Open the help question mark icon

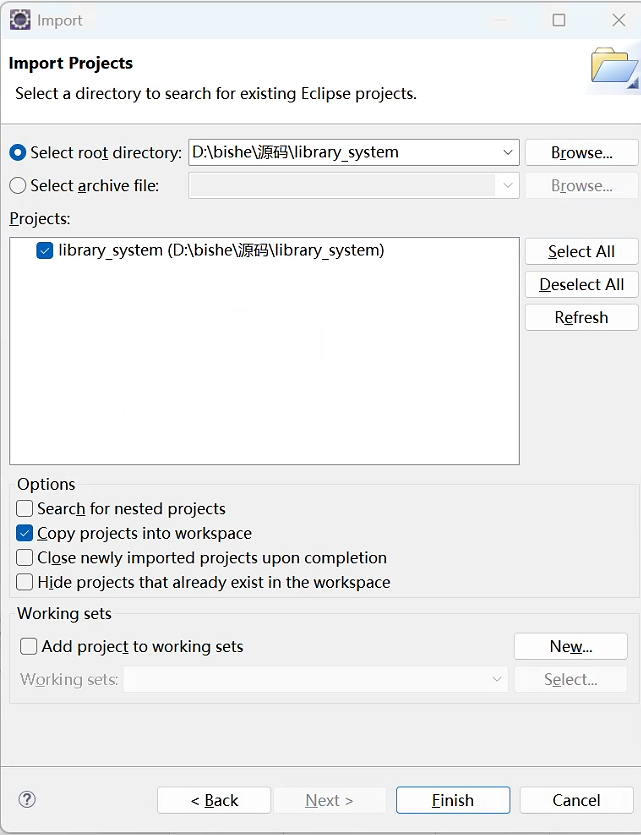coord(27,799)
